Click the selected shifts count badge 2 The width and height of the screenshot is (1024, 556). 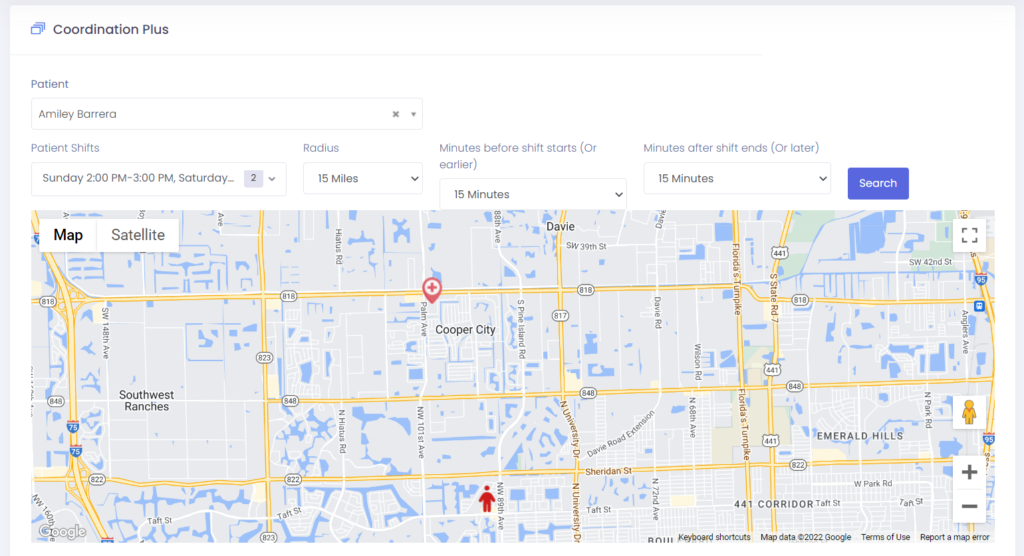point(253,178)
